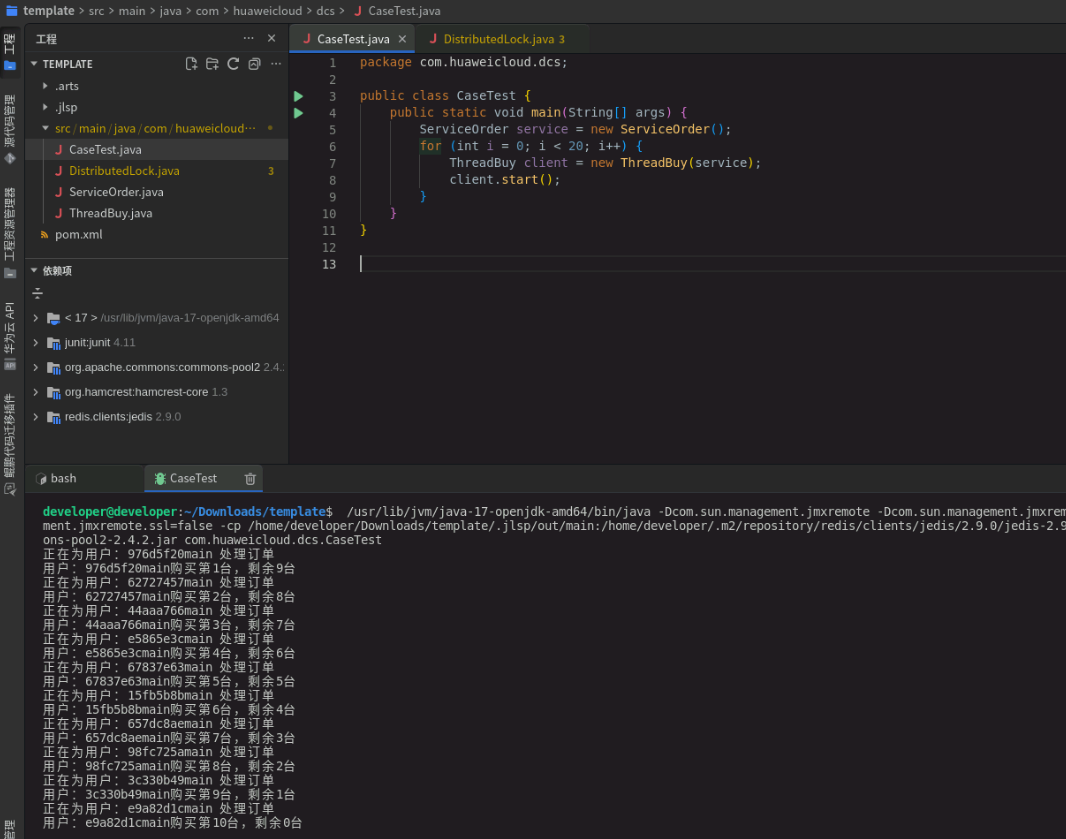Run the CaseTest class from gutter
1066x839 pixels.
point(298,96)
